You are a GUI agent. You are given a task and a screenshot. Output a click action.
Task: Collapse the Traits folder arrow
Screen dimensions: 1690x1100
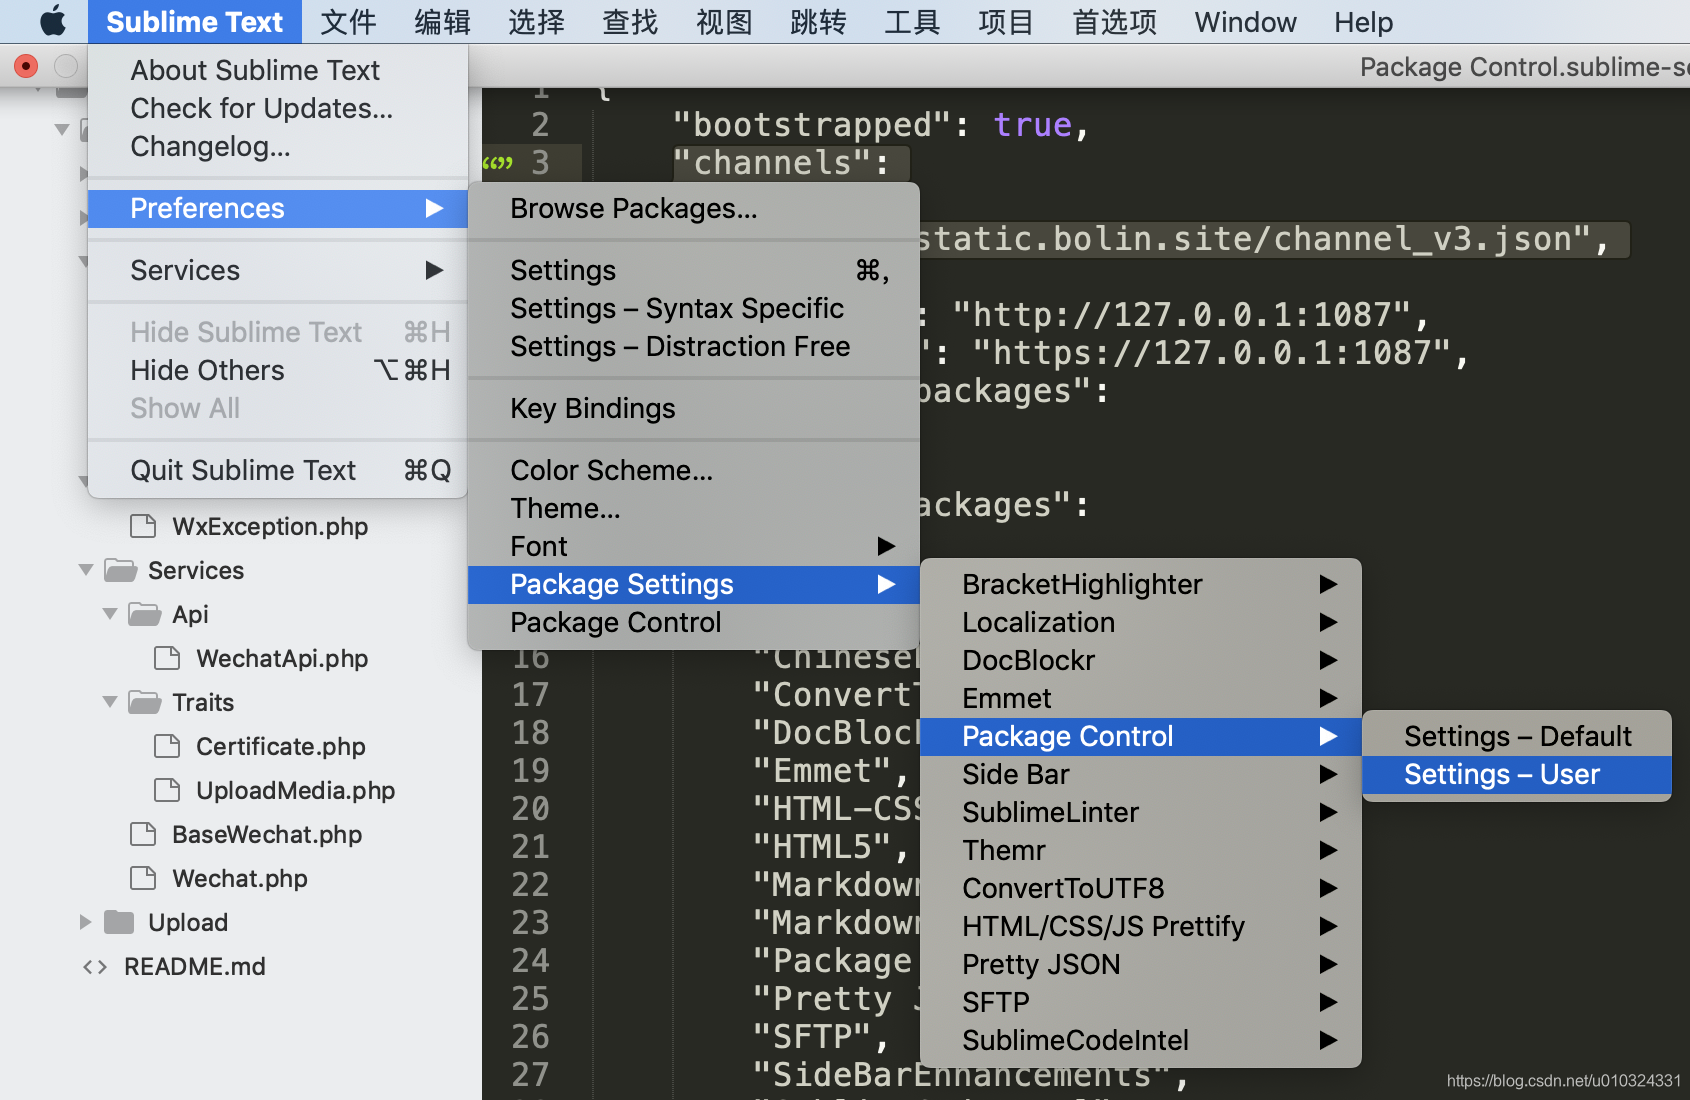point(110,702)
